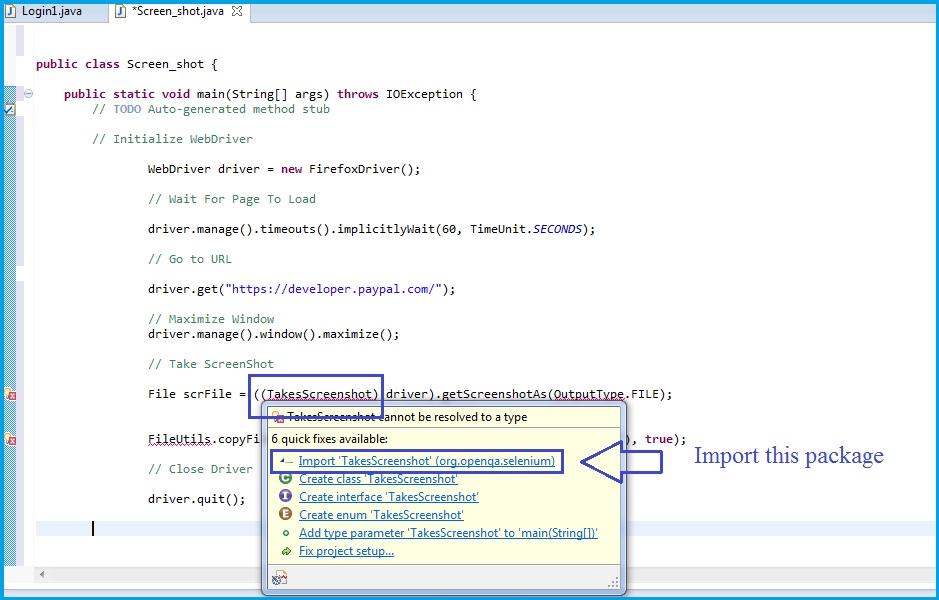This screenshot has width=939, height=600.
Task: Click the underlined OutputType text
Action: coord(589,394)
